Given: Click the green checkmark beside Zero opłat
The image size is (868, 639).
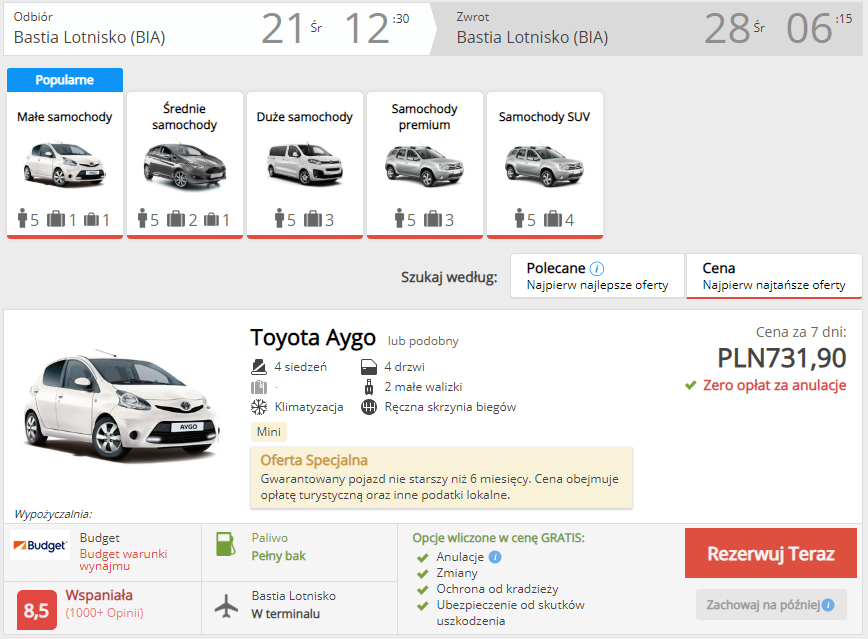Looking at the screenshot, I should pos(690,385).
